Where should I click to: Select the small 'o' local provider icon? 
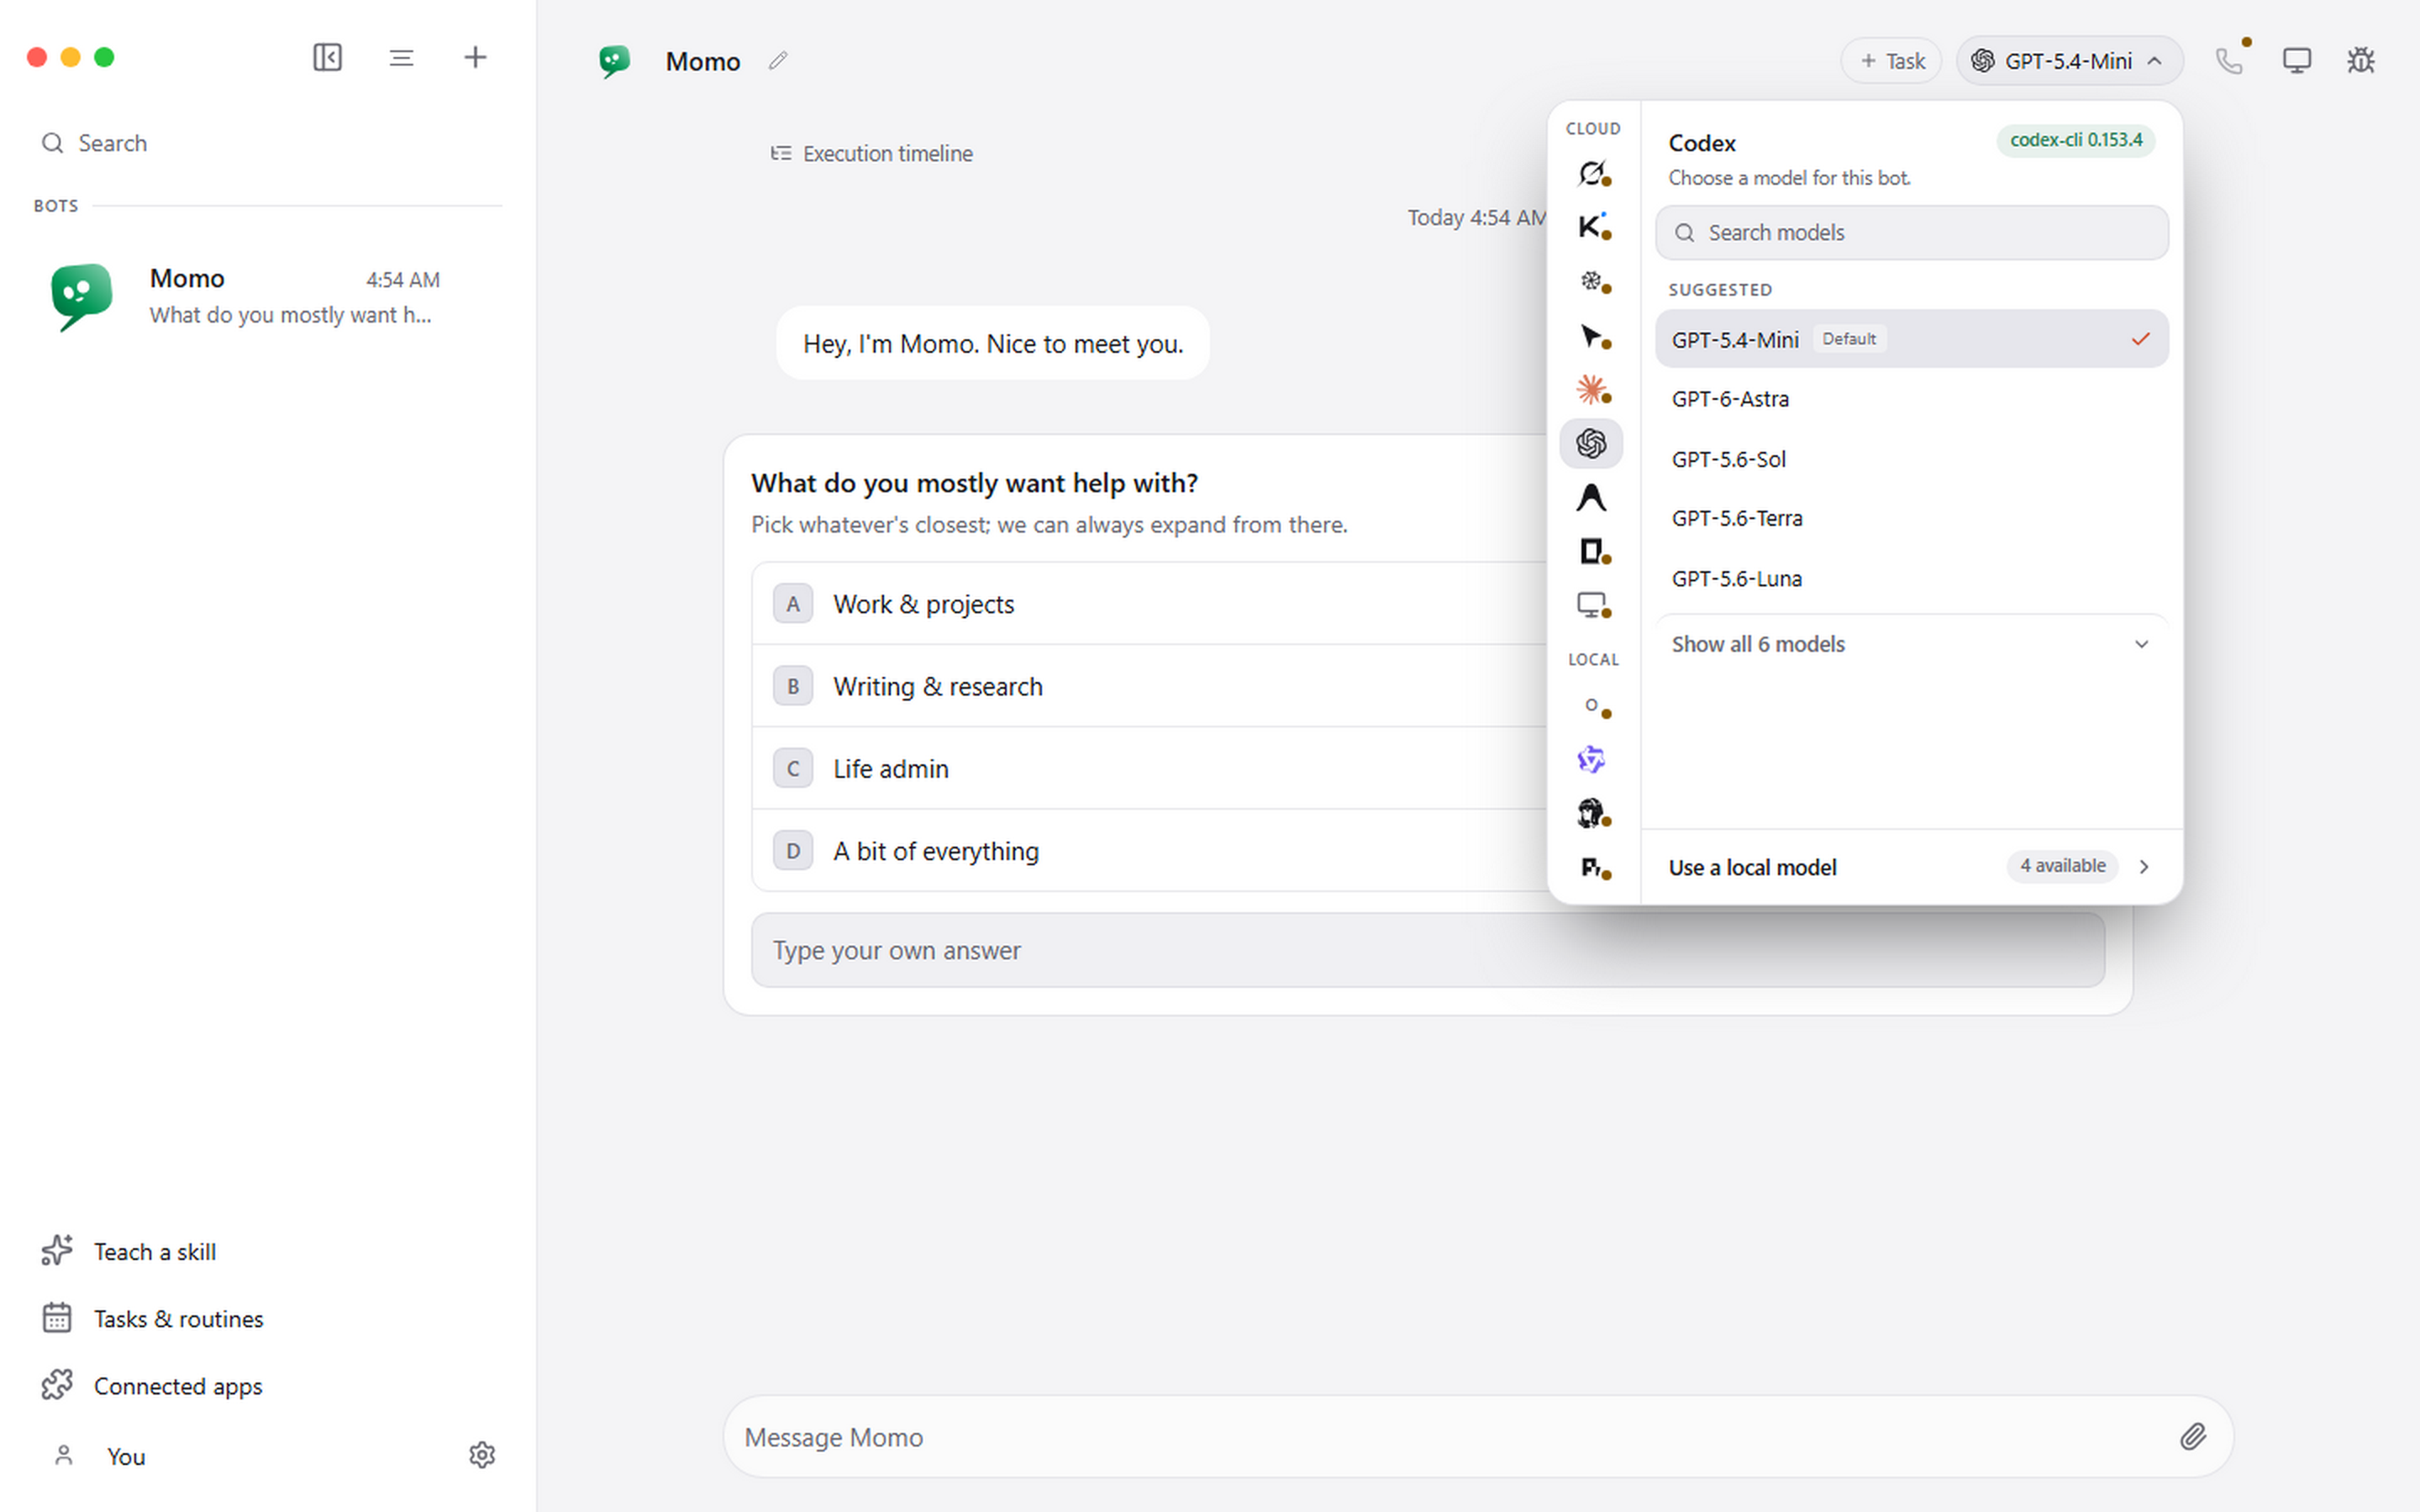click(x=1591, y=706)
